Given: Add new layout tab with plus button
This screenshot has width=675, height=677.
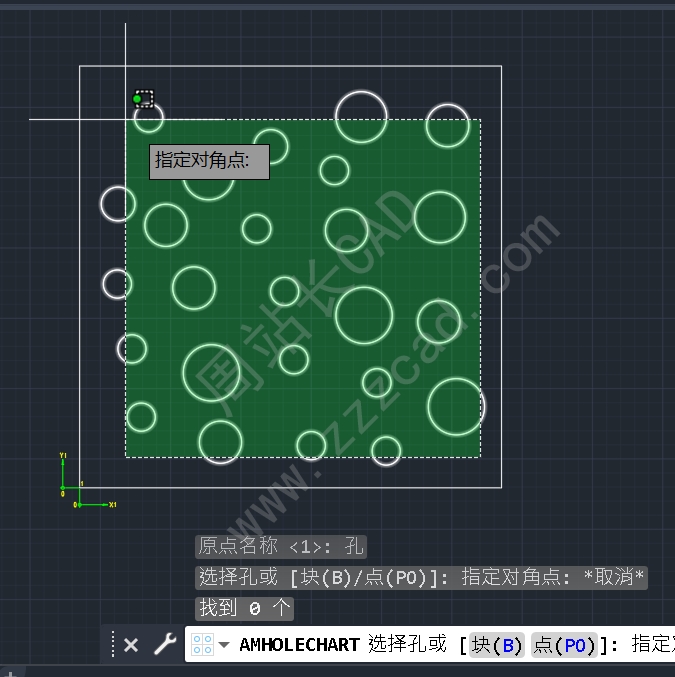Looking at the screenshot, I should (10, 673).
